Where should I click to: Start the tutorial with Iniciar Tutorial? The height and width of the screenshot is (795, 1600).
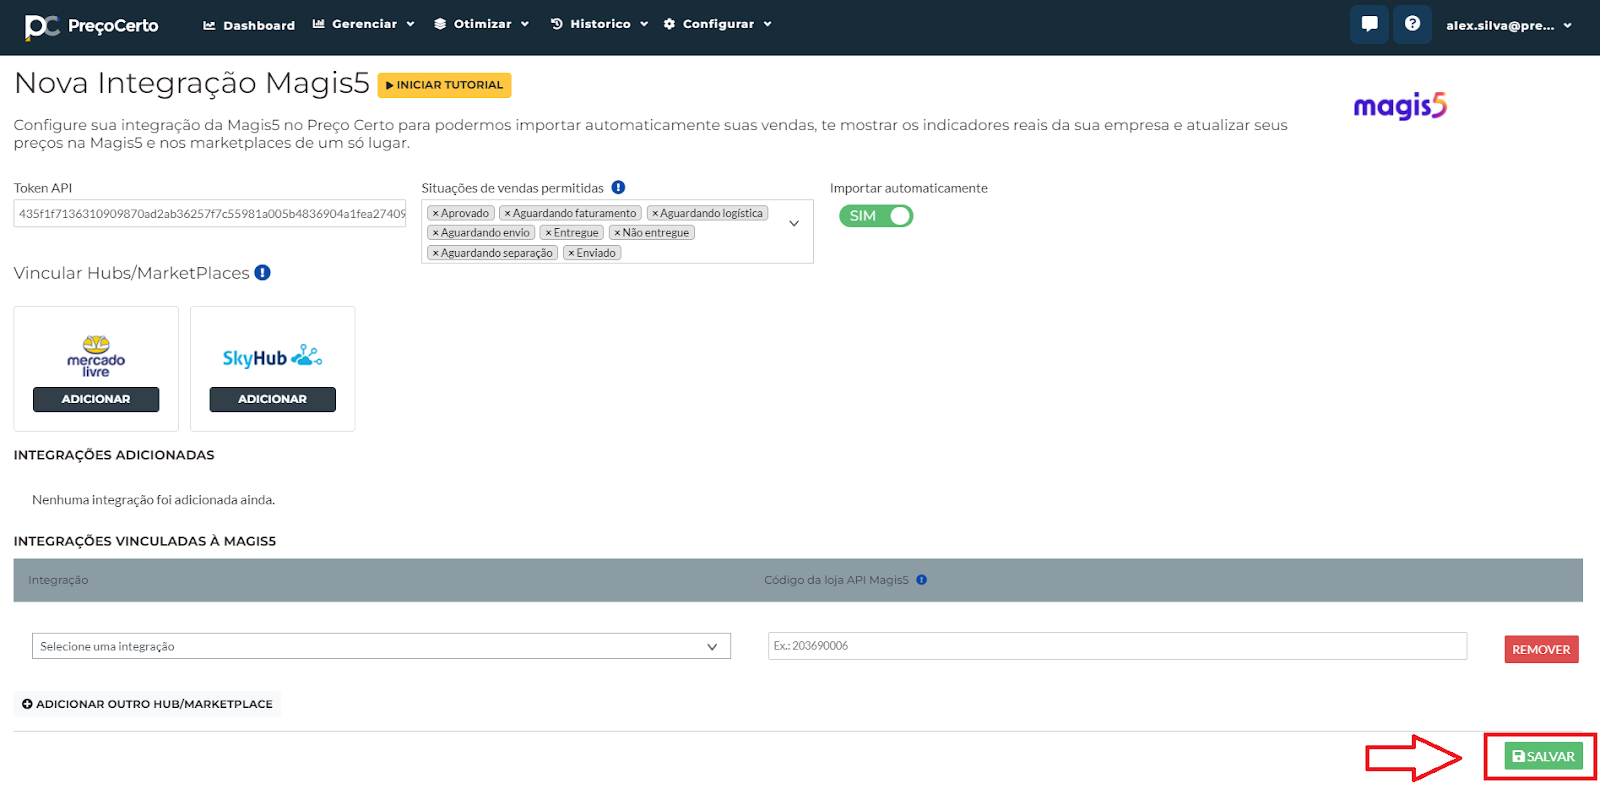coord(444,85)
